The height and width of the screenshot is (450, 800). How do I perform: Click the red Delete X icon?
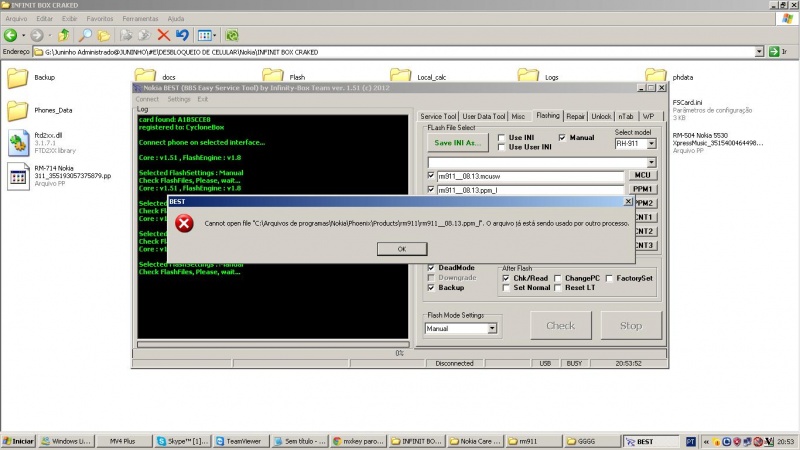164,35
